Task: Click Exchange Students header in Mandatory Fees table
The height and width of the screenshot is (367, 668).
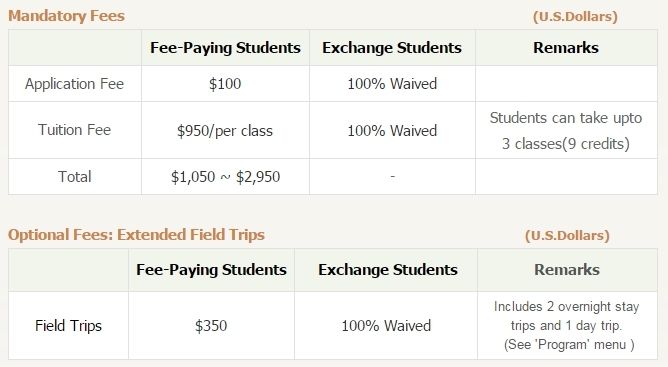Action: pos(392,47)
